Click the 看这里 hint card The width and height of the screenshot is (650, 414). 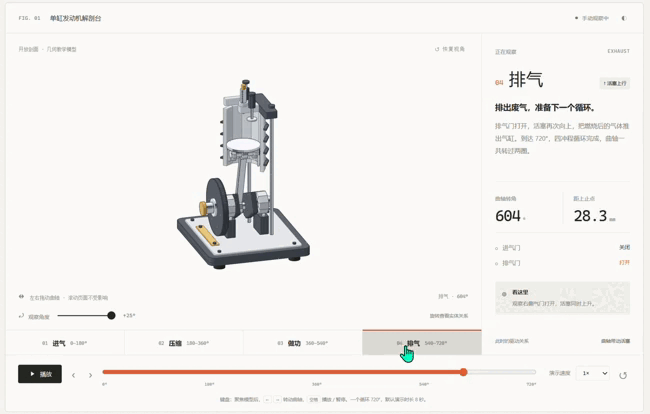563,298
